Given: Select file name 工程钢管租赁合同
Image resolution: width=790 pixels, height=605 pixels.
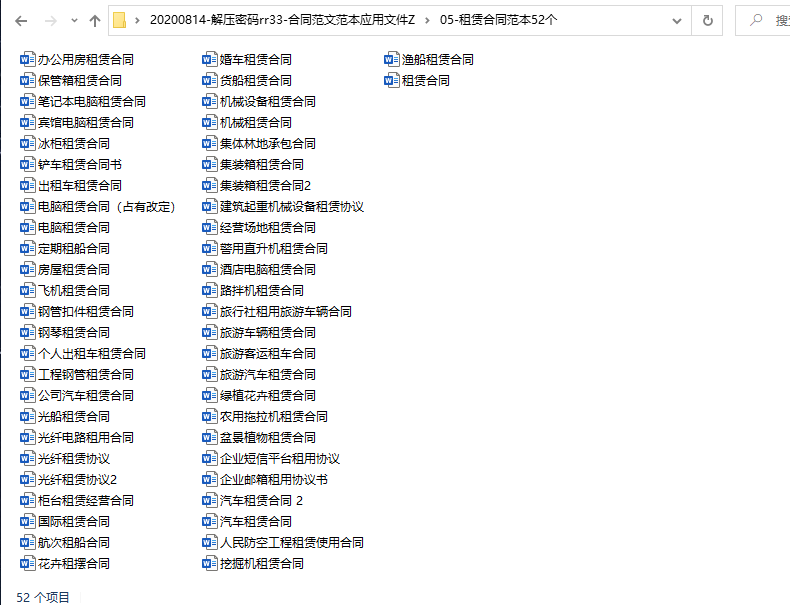Looking at the screenshot, I should point(86,375).
